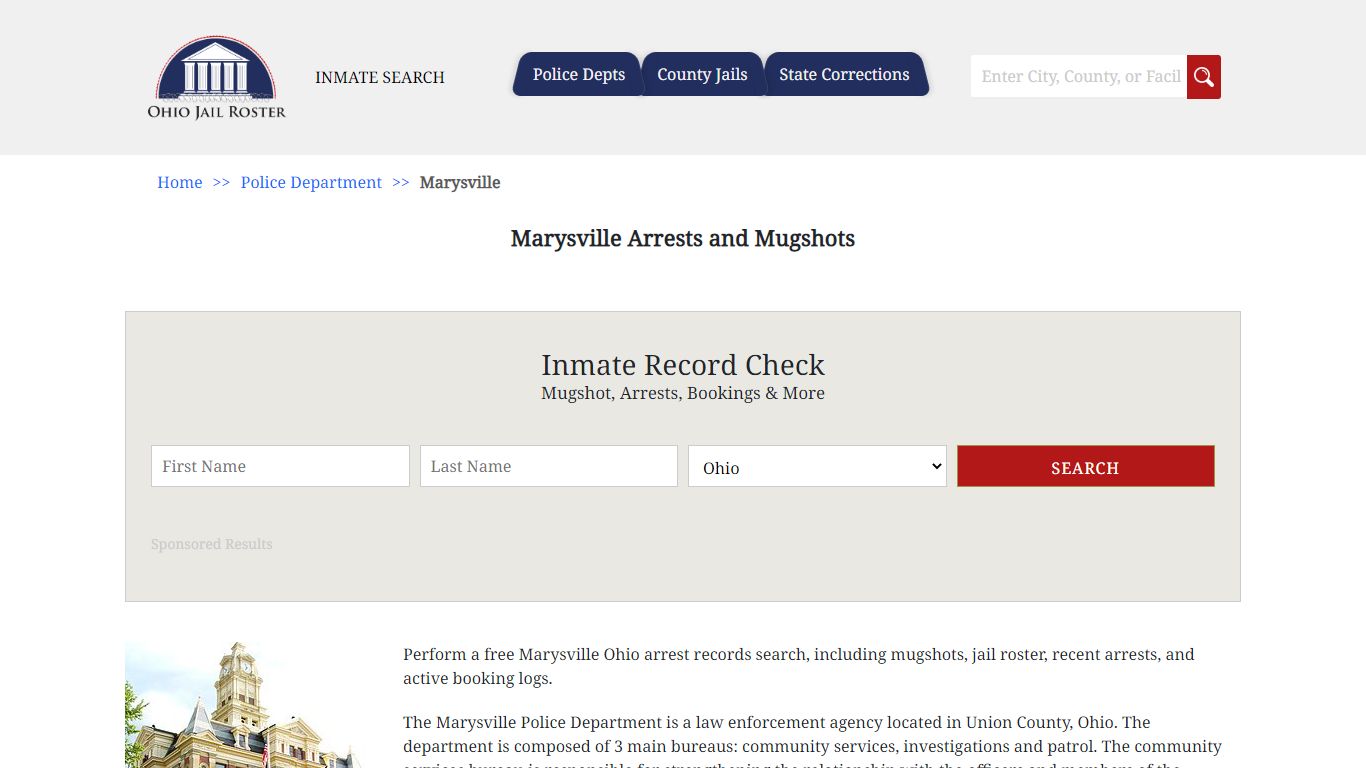Click the INMATE SEARCH header text
Image resolution: width=1366 pixels, height=768 pixels.
click(380, 77)
